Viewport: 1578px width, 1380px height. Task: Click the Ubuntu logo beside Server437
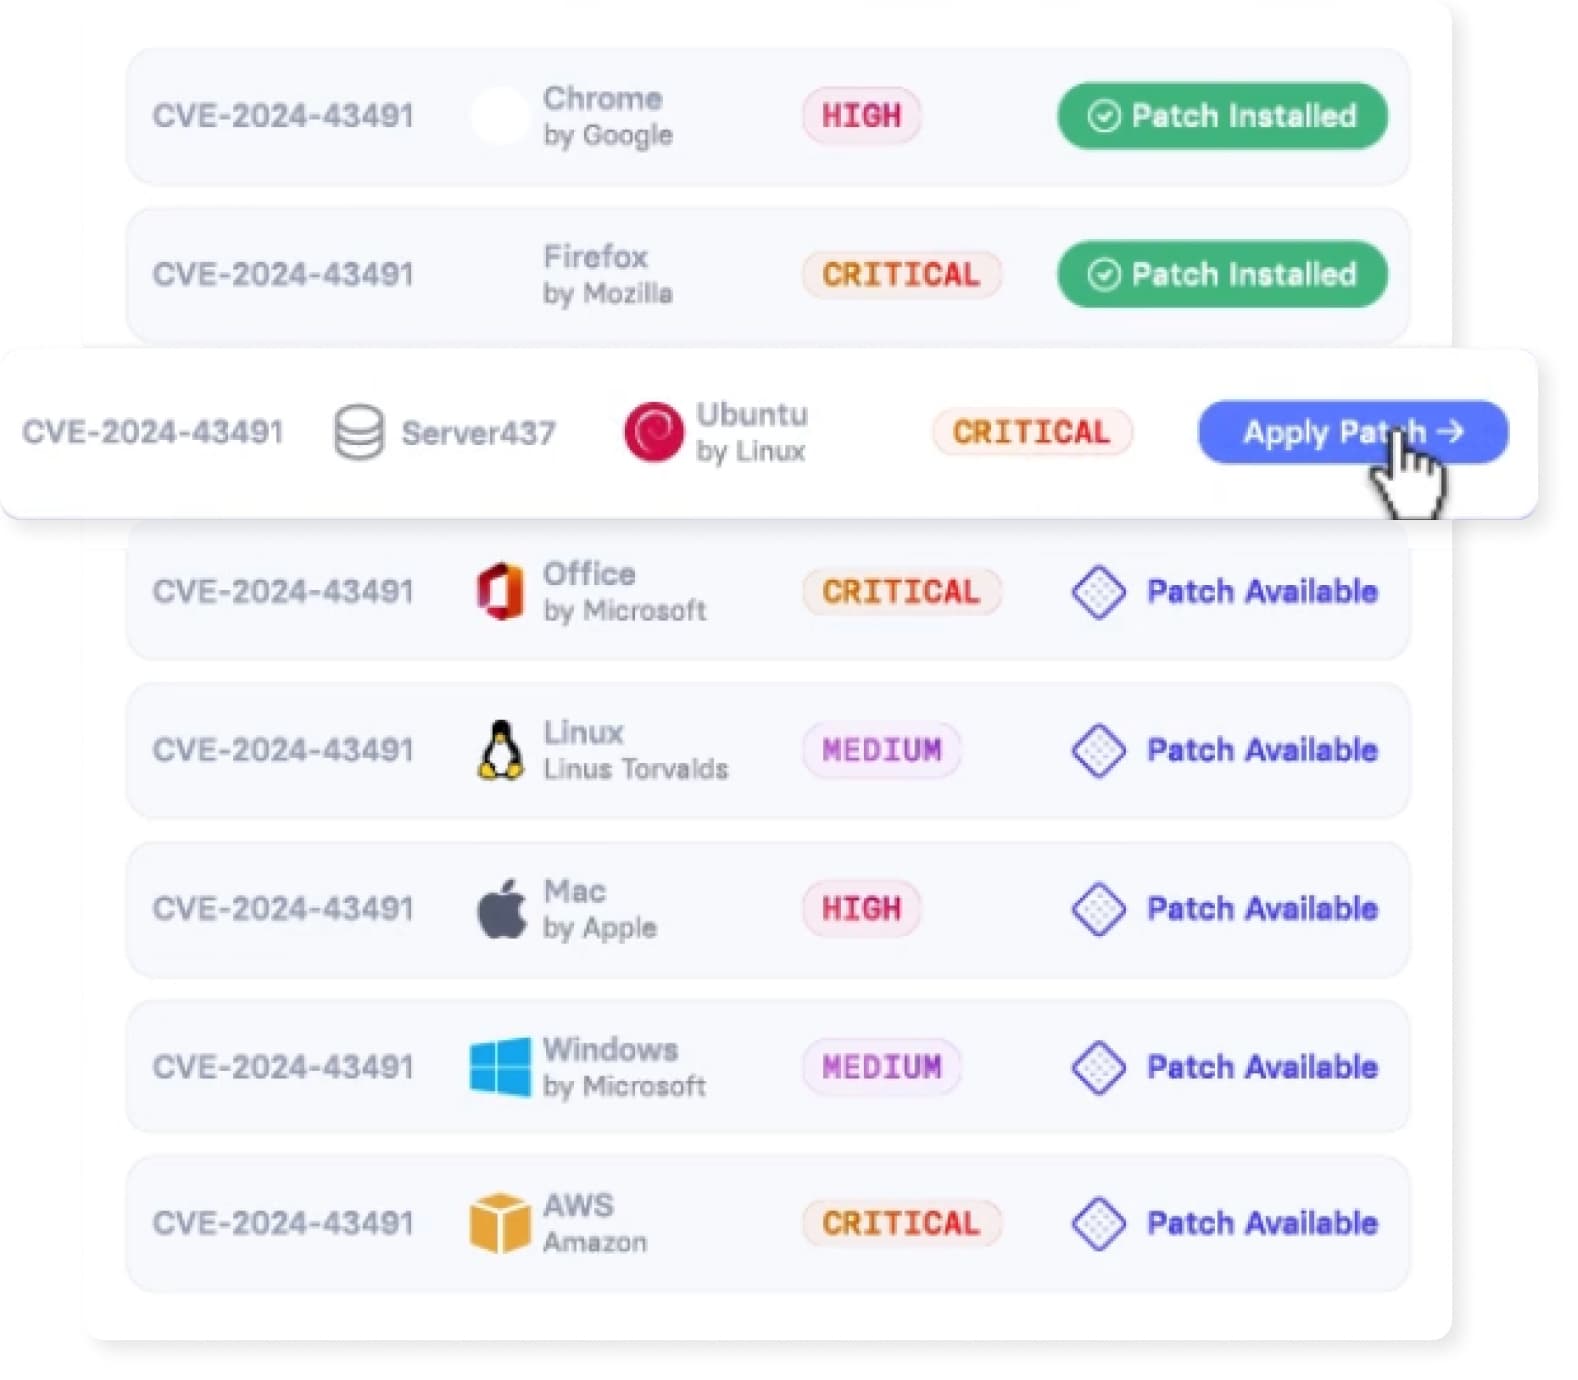pos(655,432)
